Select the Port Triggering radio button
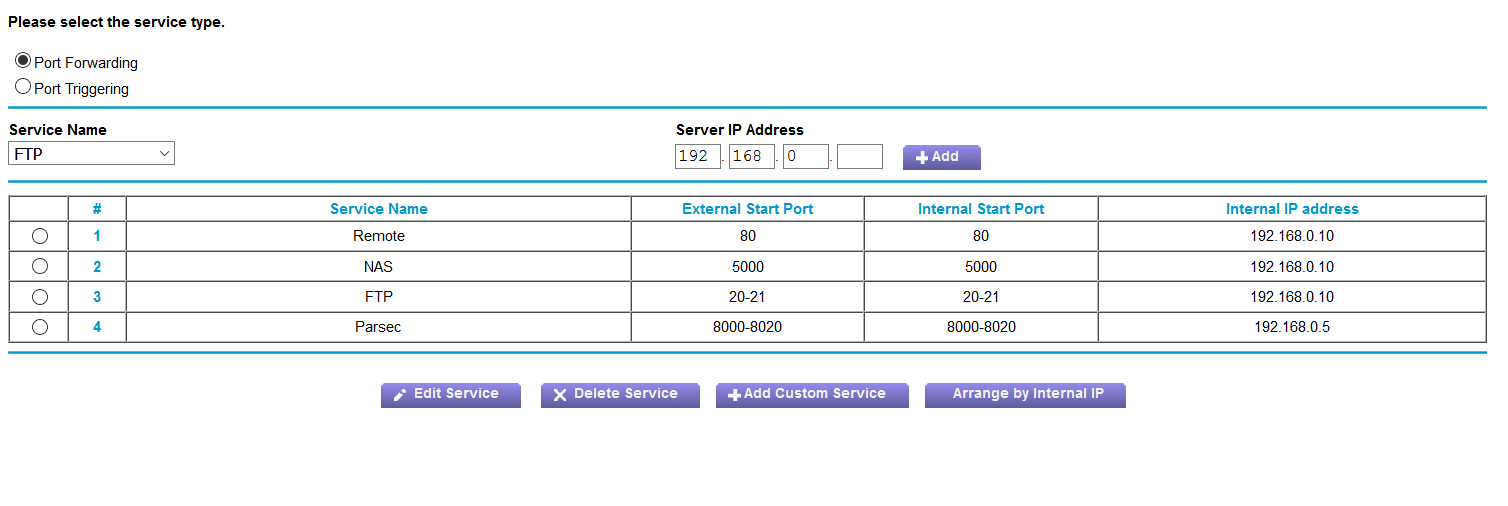The image size is (1508, 506). [23, 87]
